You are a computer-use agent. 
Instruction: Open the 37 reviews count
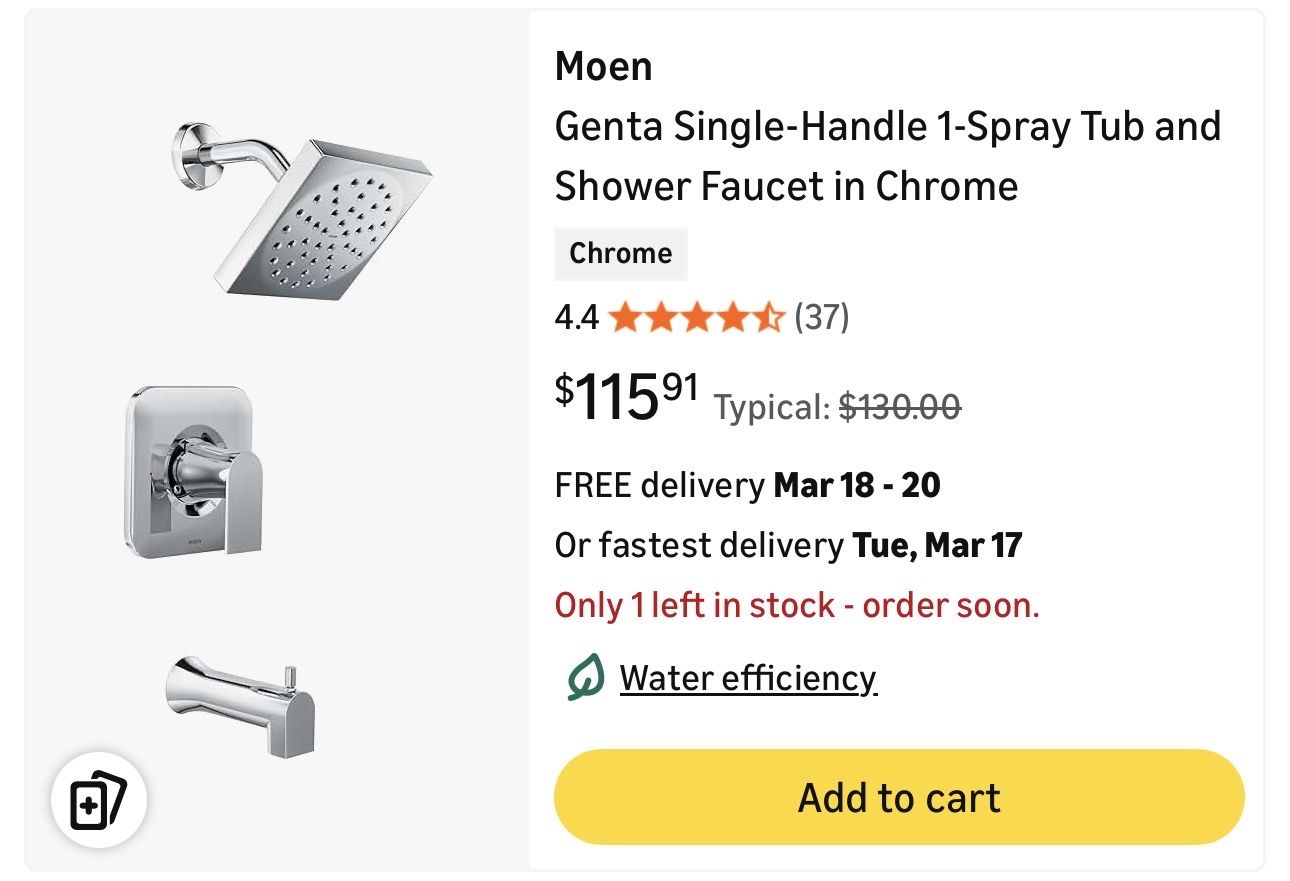821,318
